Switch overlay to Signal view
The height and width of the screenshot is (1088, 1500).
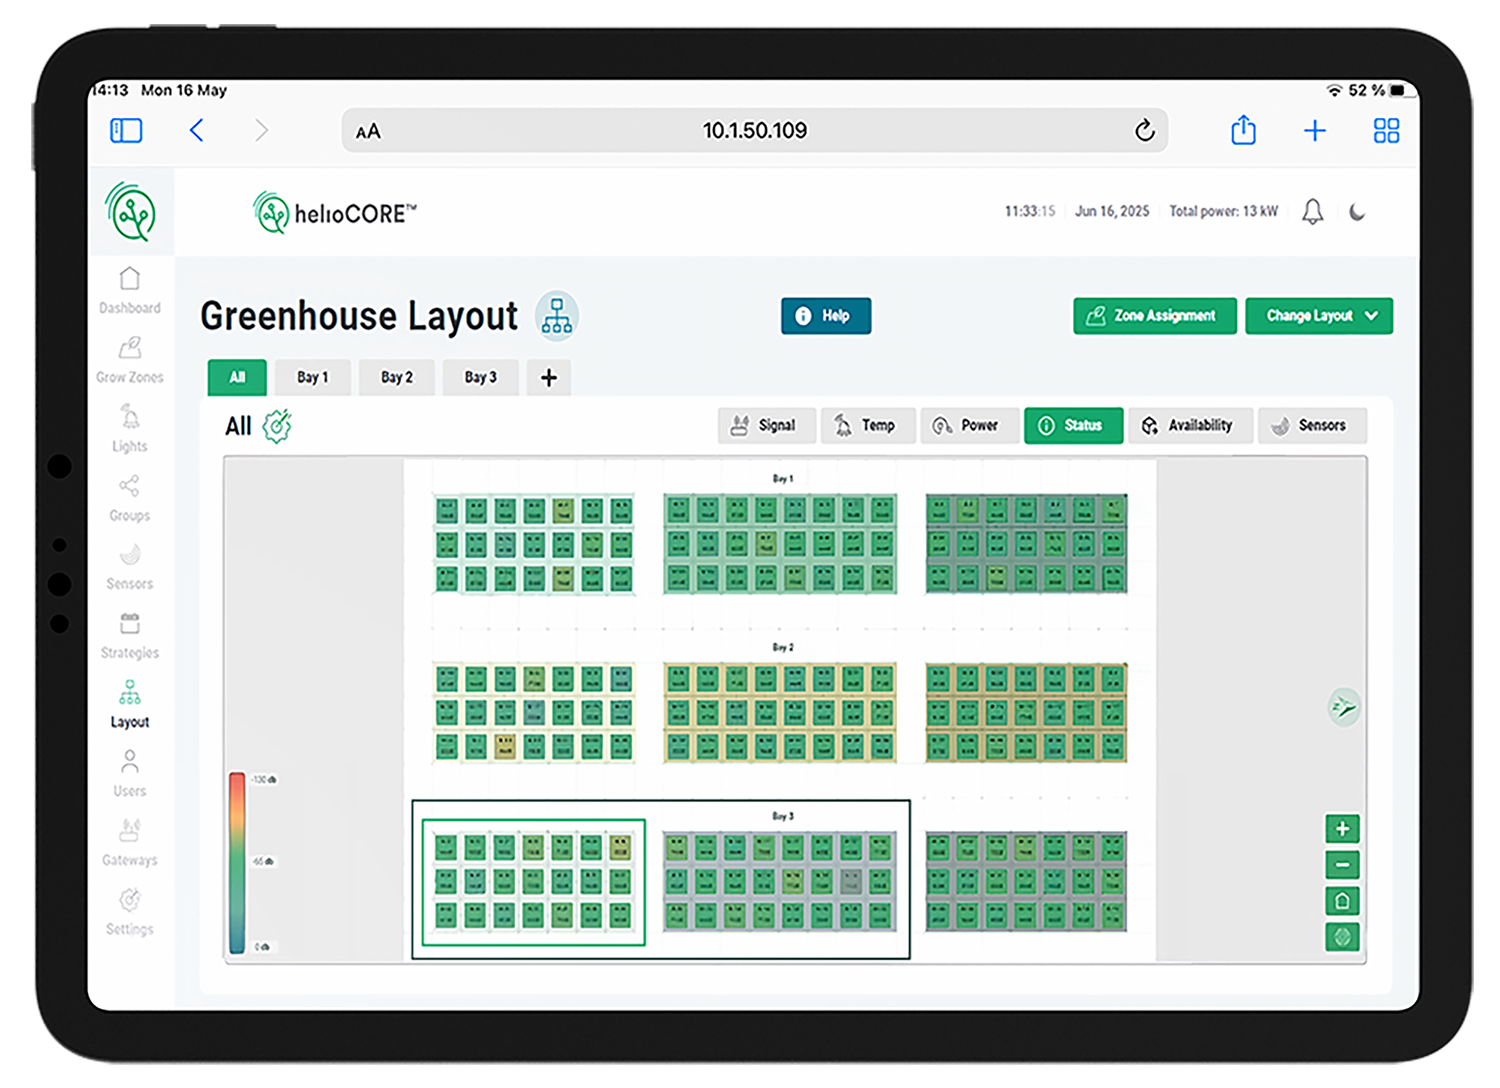(x=767, y=425)
